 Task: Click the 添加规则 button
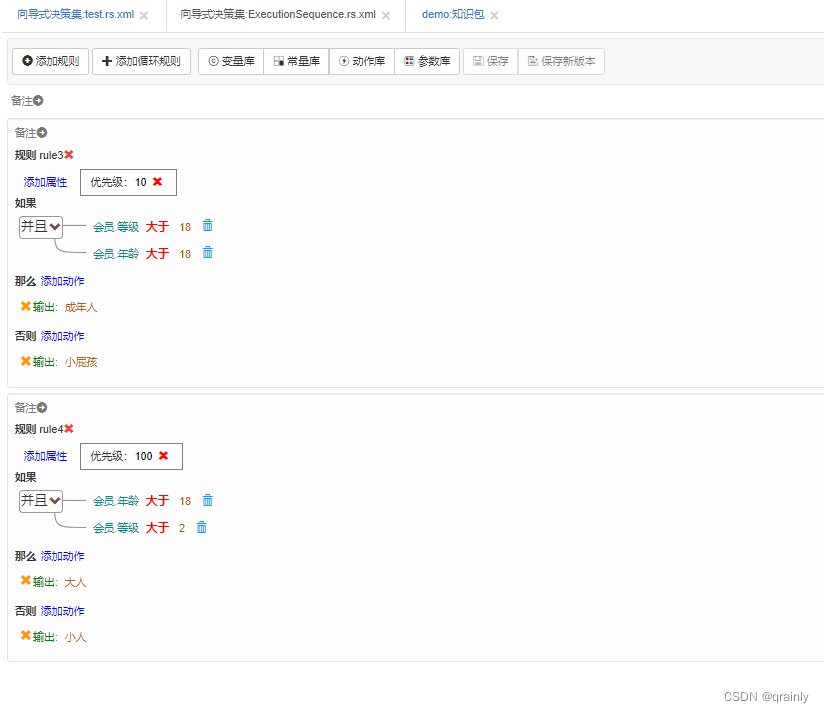[x=50, y=61]
